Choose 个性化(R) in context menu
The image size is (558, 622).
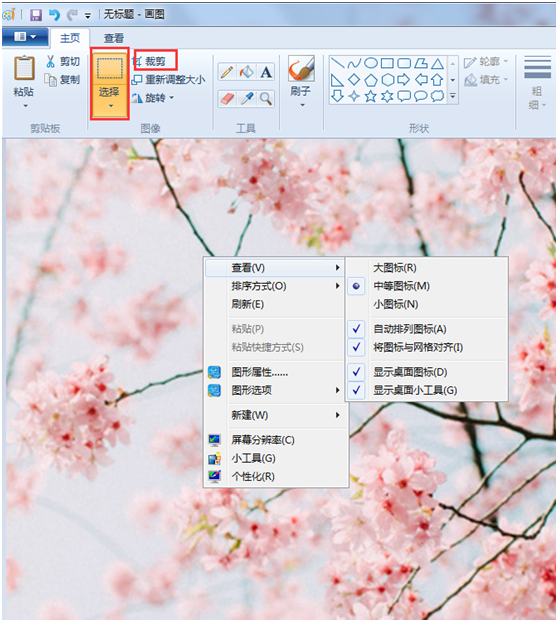coord(275,476)
